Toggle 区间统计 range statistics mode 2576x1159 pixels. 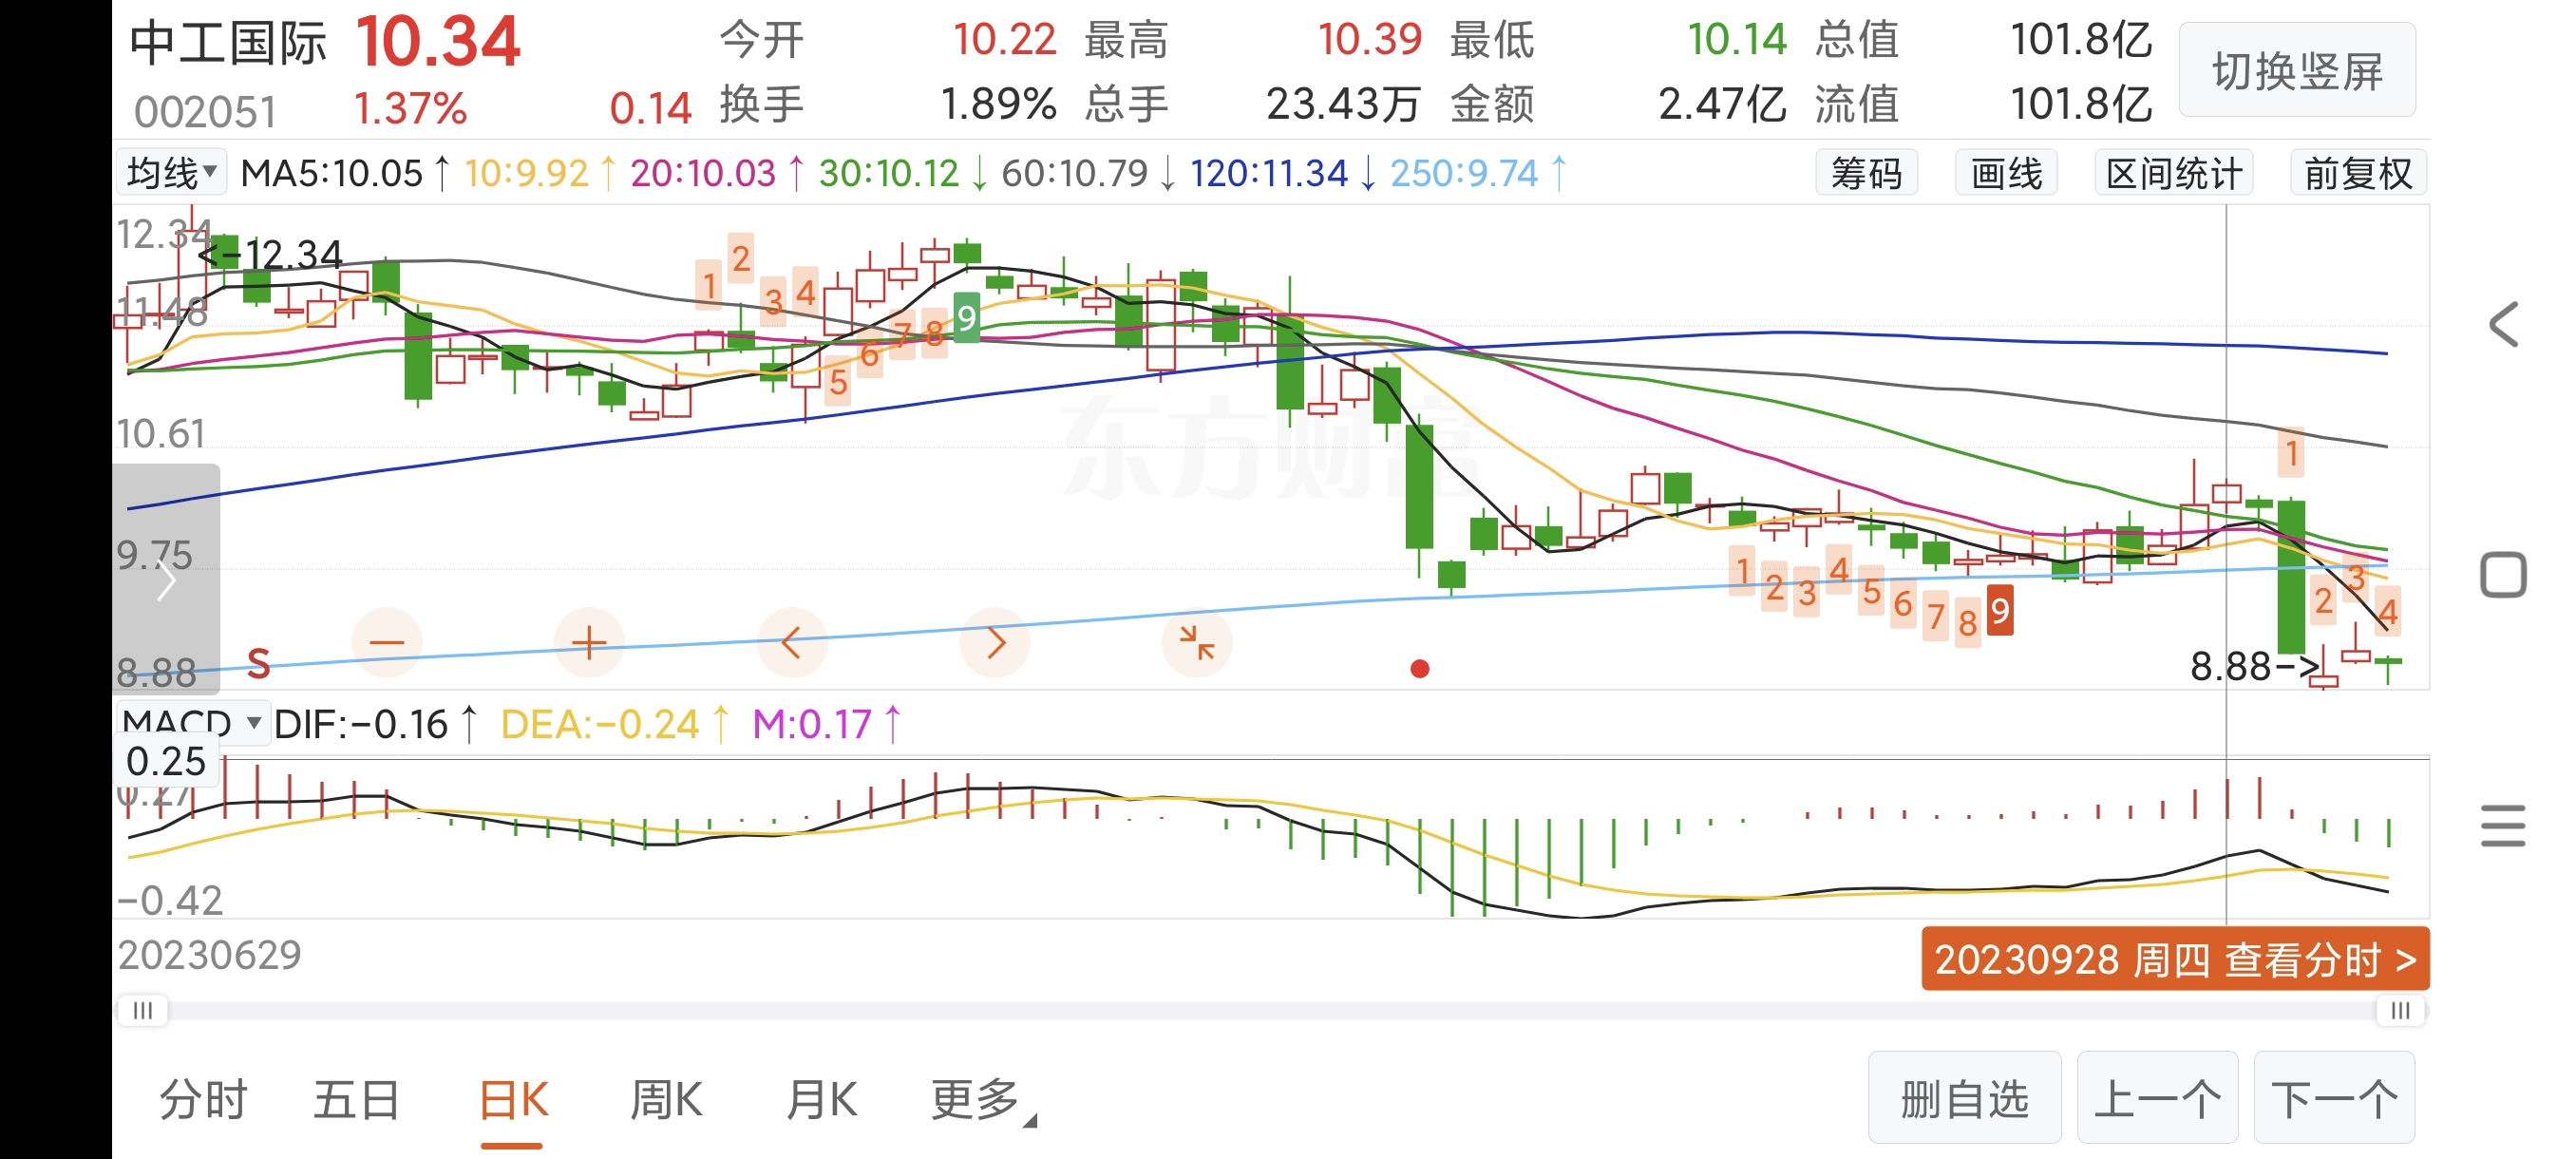click(x=2173, y=174)
